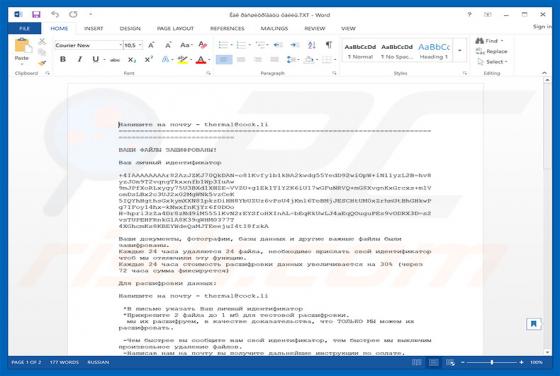Open the FILE tab

pos(24,29)
